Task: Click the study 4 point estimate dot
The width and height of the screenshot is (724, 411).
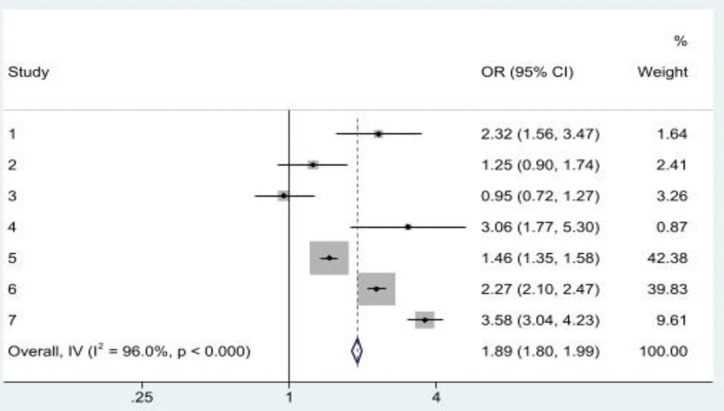Action: click(x=408, y=227)
